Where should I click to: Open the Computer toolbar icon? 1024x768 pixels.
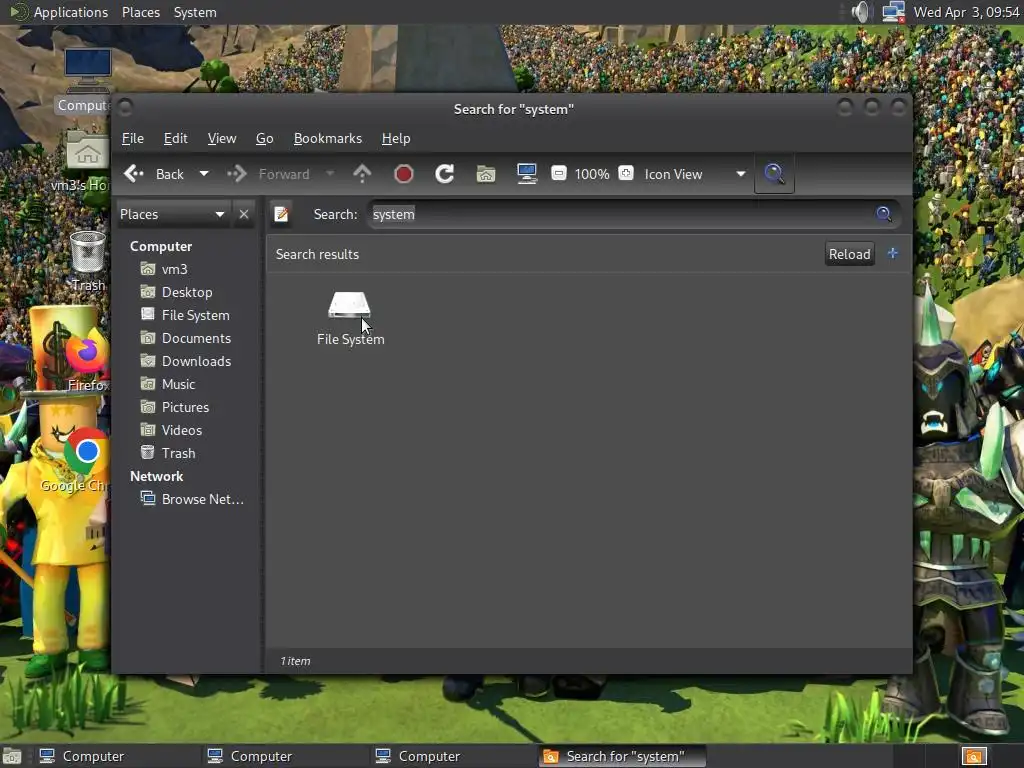point(527,174)
